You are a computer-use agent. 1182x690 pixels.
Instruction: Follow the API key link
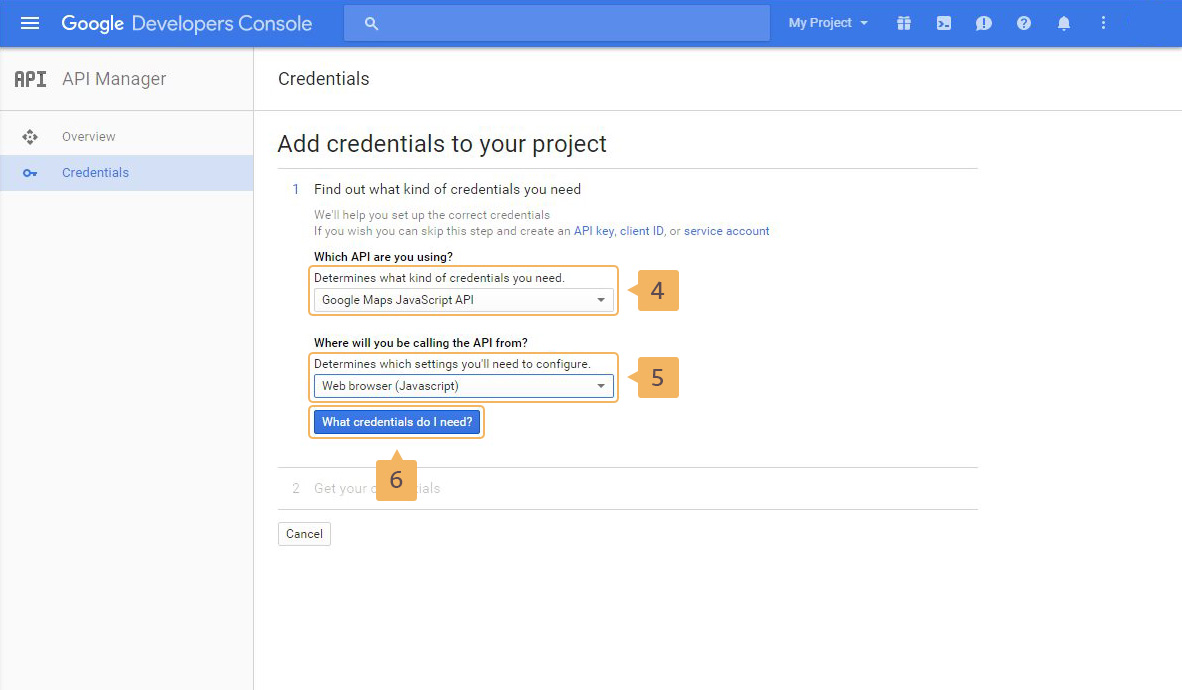[x=593, y=231]
